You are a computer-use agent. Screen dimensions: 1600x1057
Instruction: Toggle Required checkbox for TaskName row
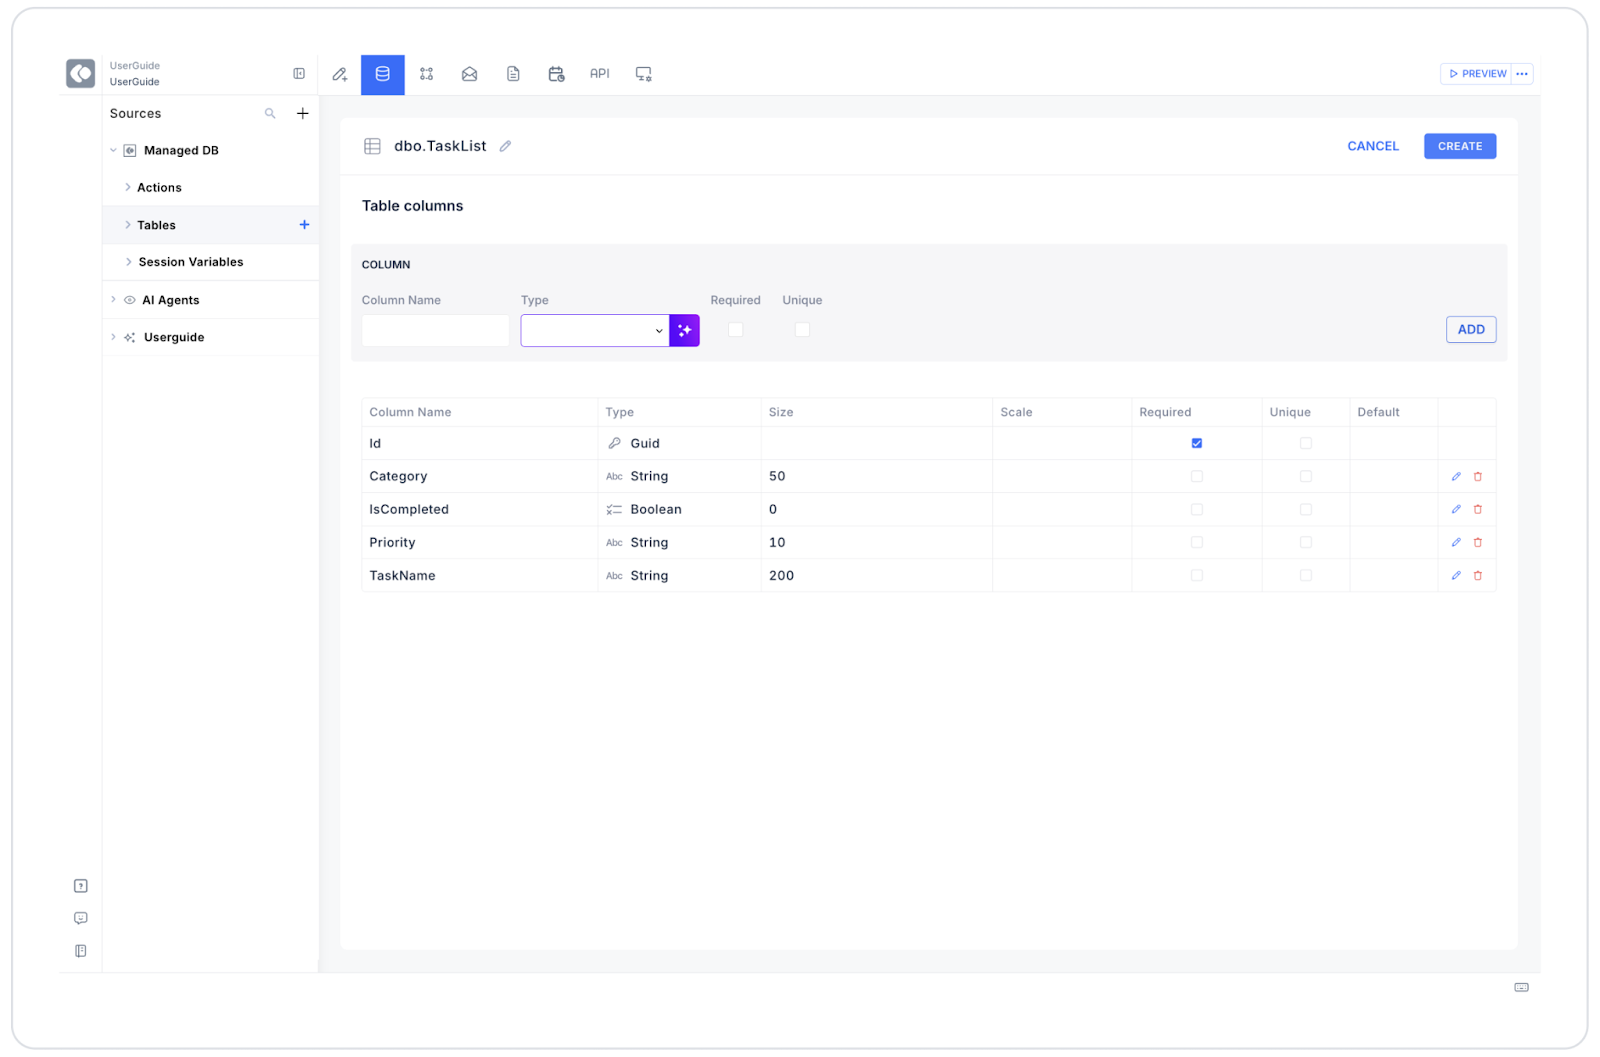[1197, 576]
